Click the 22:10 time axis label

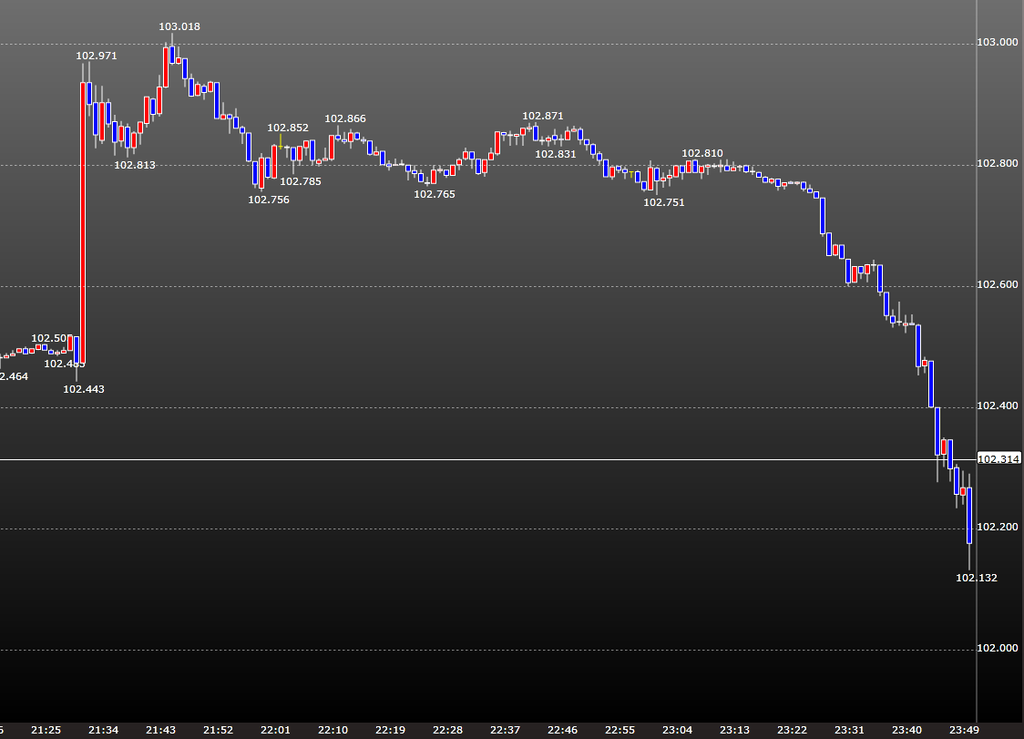click(333, 731)
